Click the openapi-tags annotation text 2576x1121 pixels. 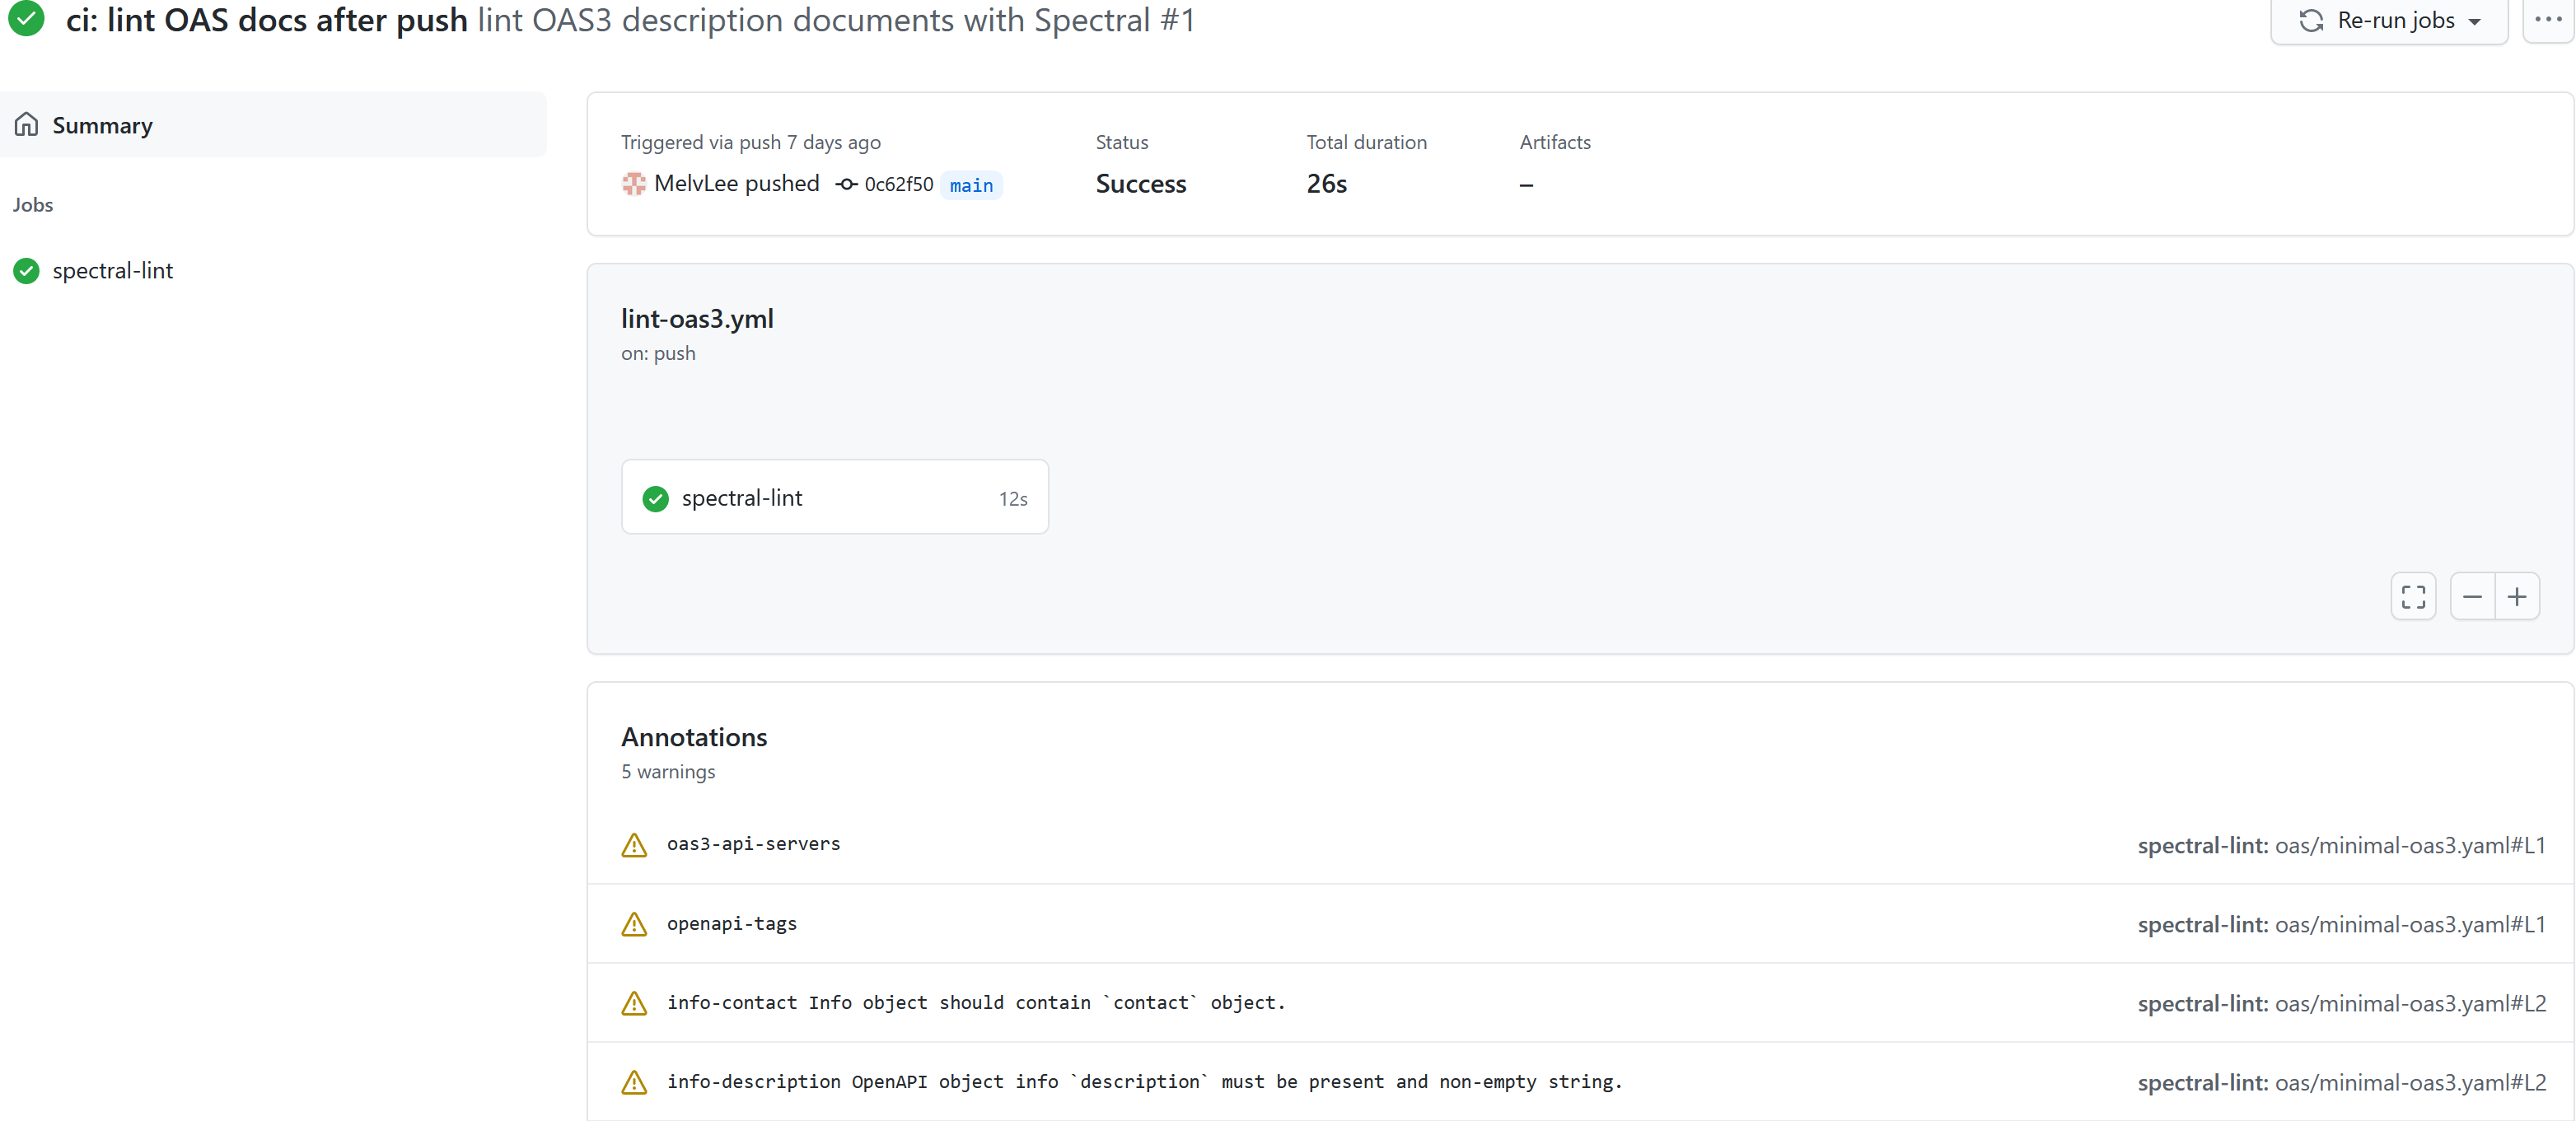(x=732, y=924)
